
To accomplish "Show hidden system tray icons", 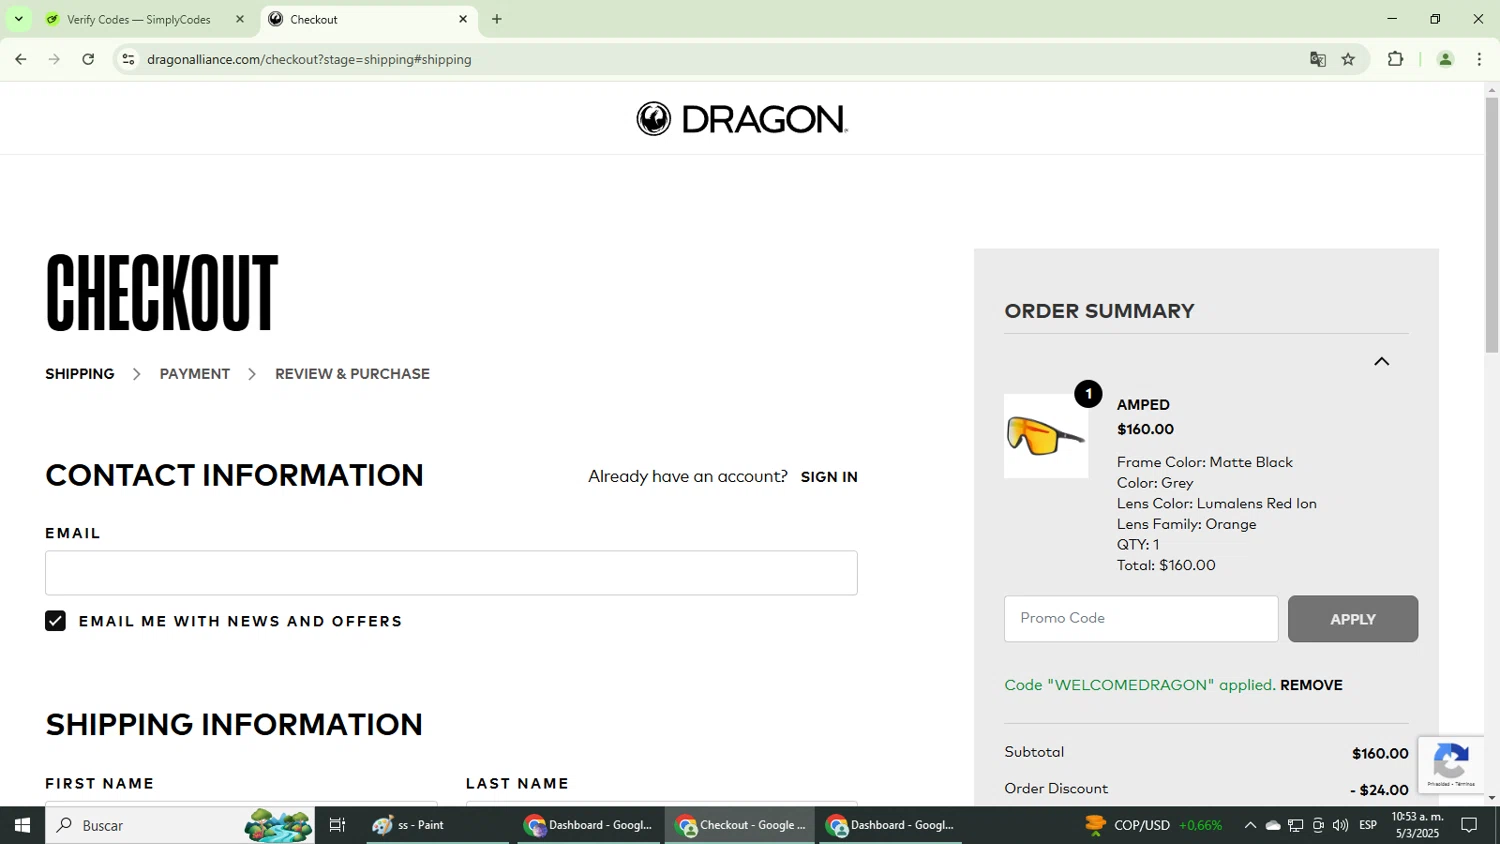I will click(x=1250, y=825).
